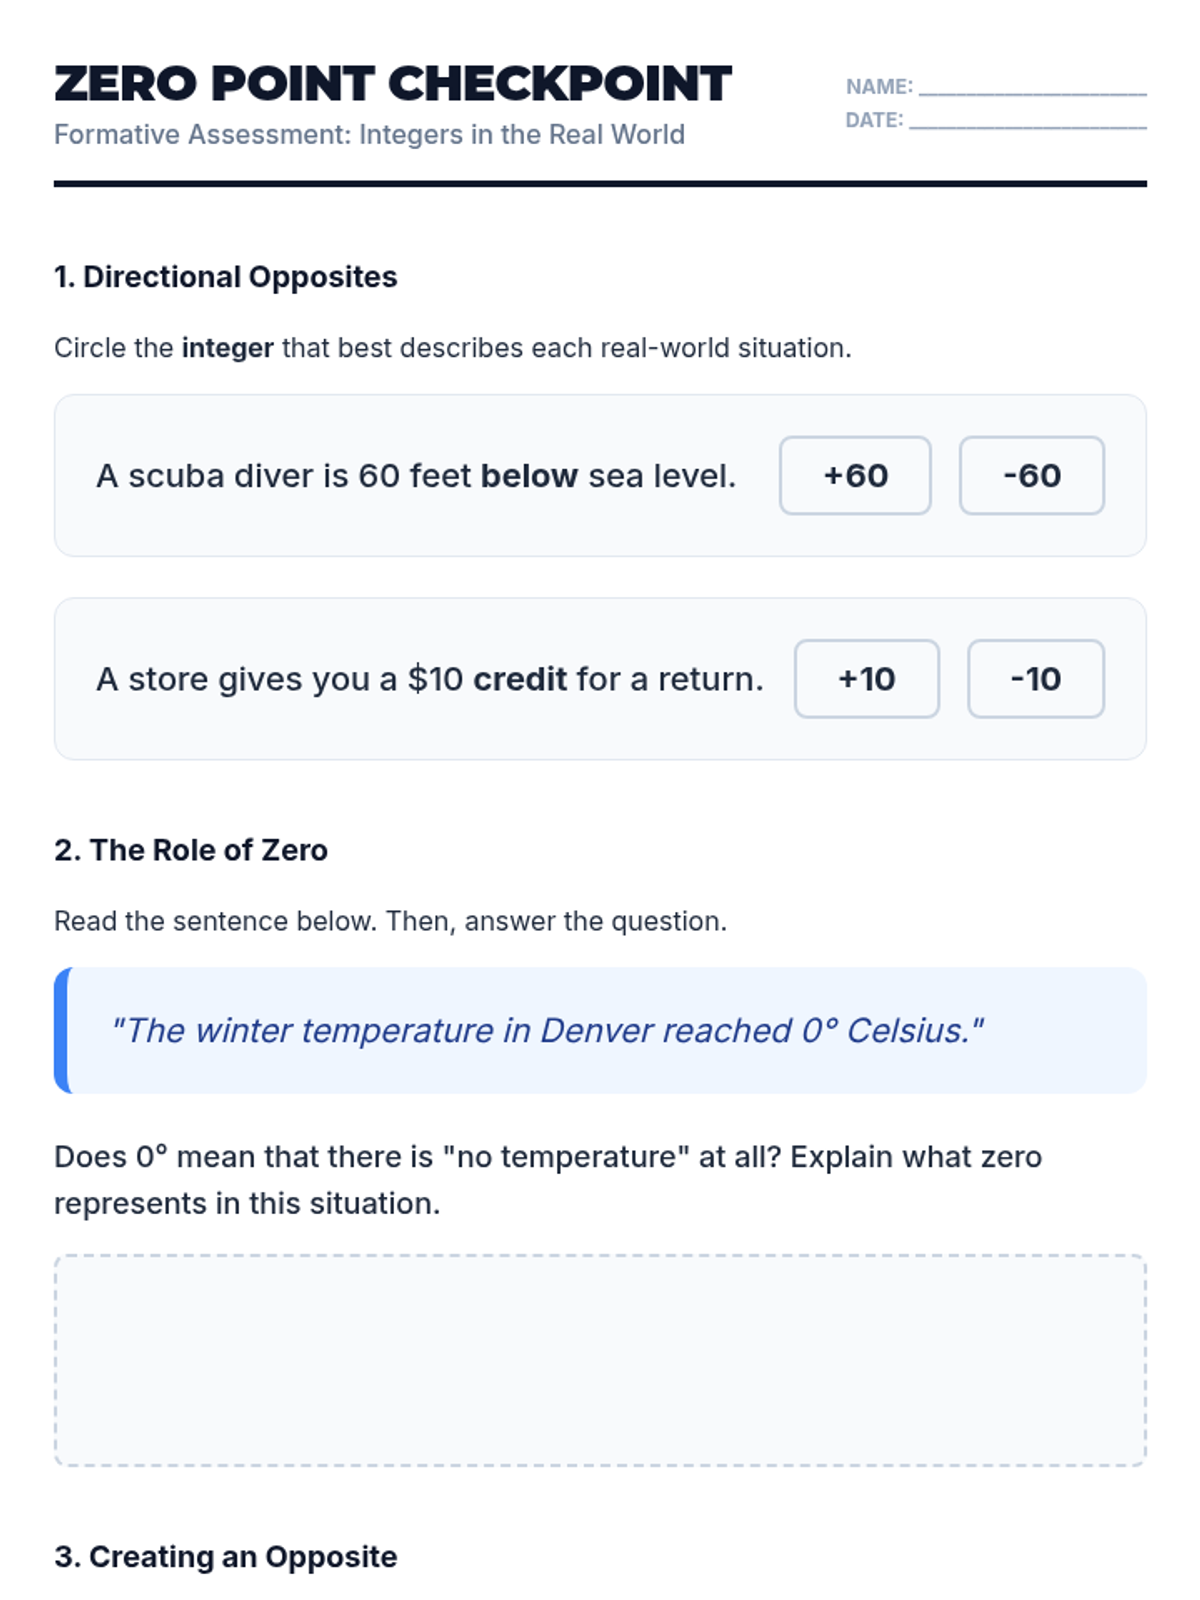Click the Directional Opposites heading
This screenshot has height=1600, width=1200.
(226, 277)
